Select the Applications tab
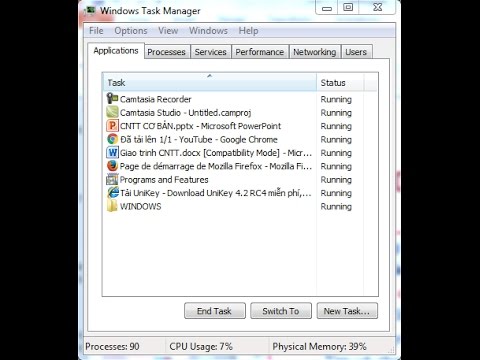The image size is (480, 360). point(116,51)
